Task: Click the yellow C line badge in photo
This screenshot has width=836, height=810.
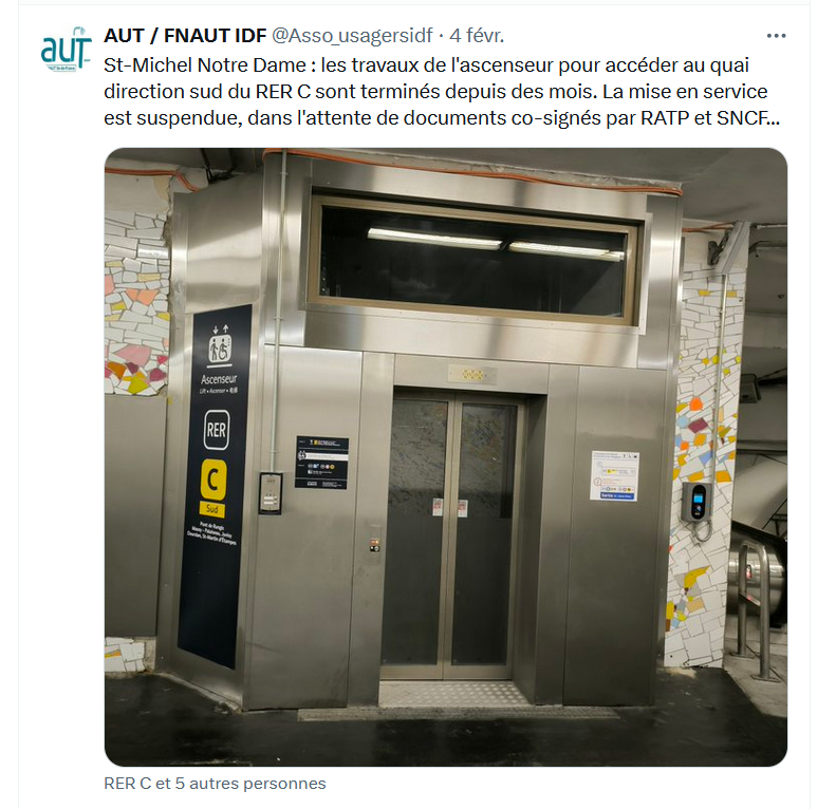Action: pyautogui.click(x=213, y=479)
